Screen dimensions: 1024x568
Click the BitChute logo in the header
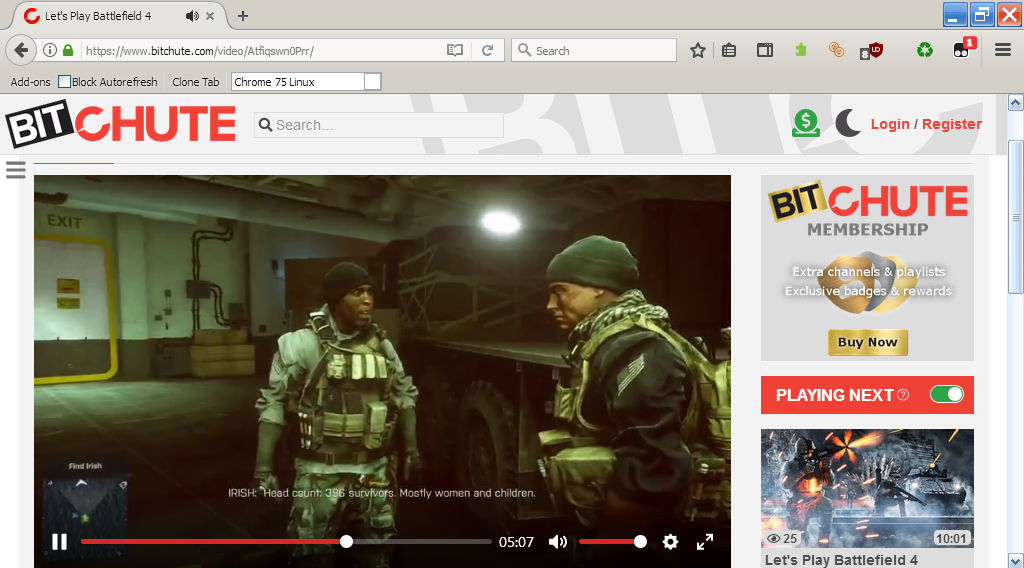120,124
